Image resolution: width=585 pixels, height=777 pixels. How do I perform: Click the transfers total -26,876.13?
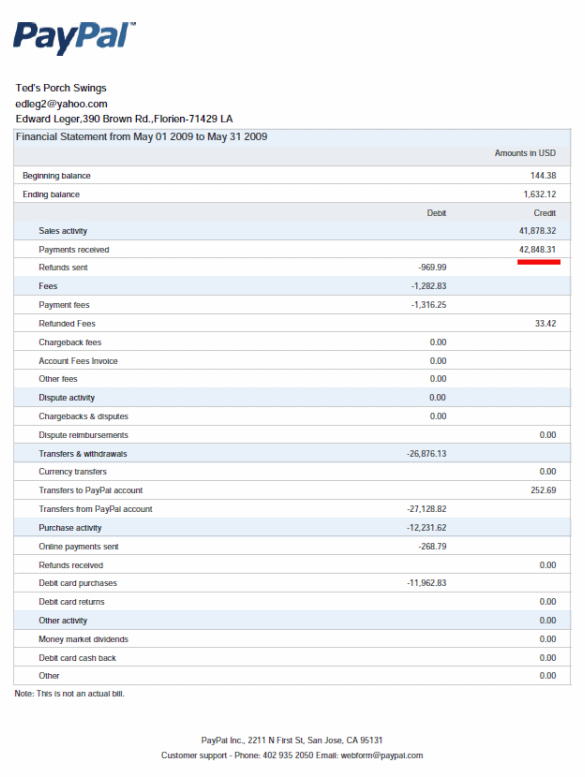(426, 454)
